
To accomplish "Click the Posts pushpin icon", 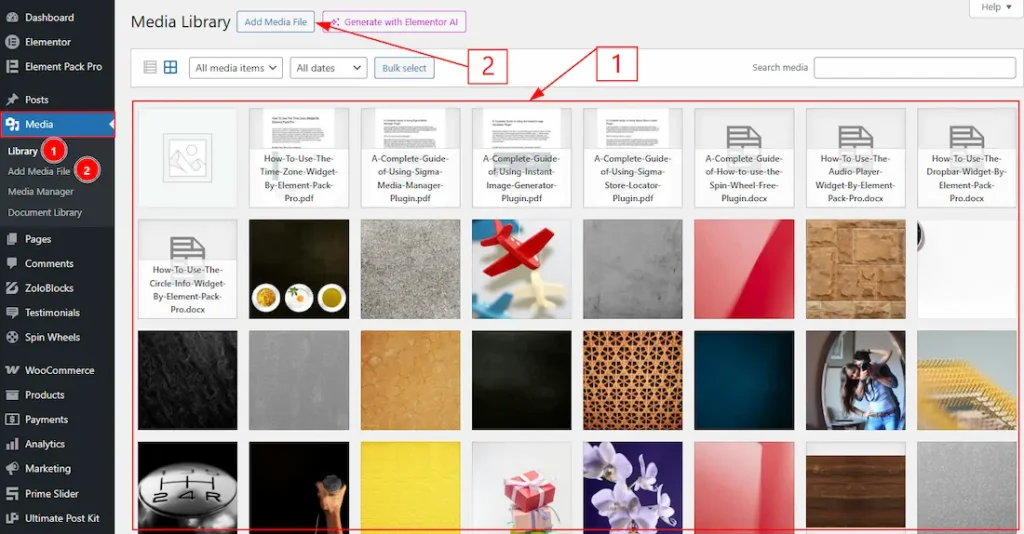I will [12, 100].
